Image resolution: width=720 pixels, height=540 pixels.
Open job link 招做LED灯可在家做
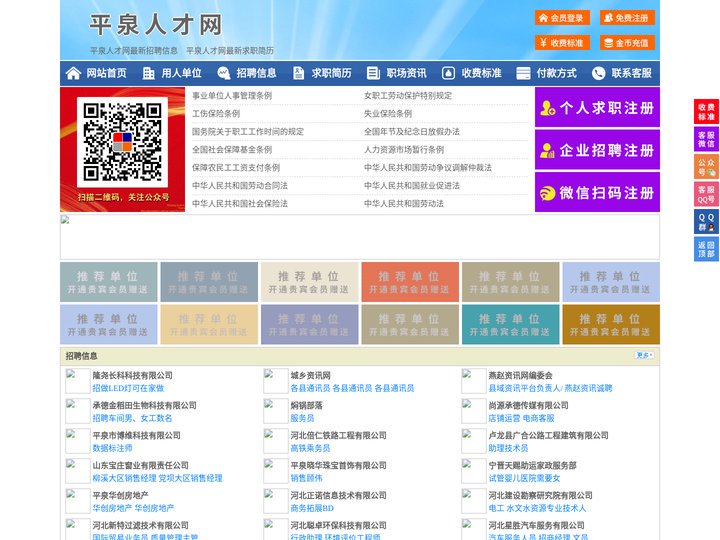click(128, 388)
